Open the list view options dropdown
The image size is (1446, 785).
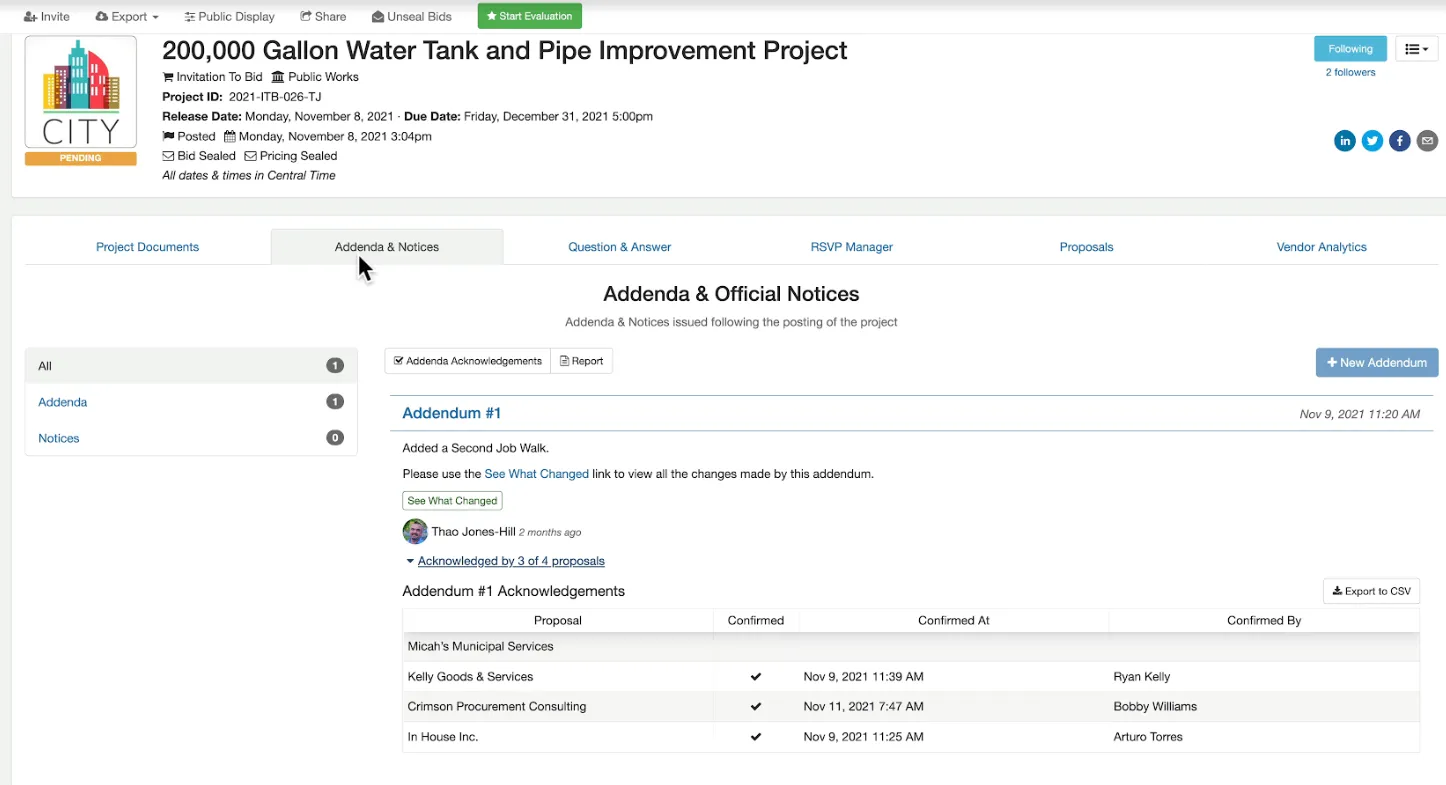1416,49
